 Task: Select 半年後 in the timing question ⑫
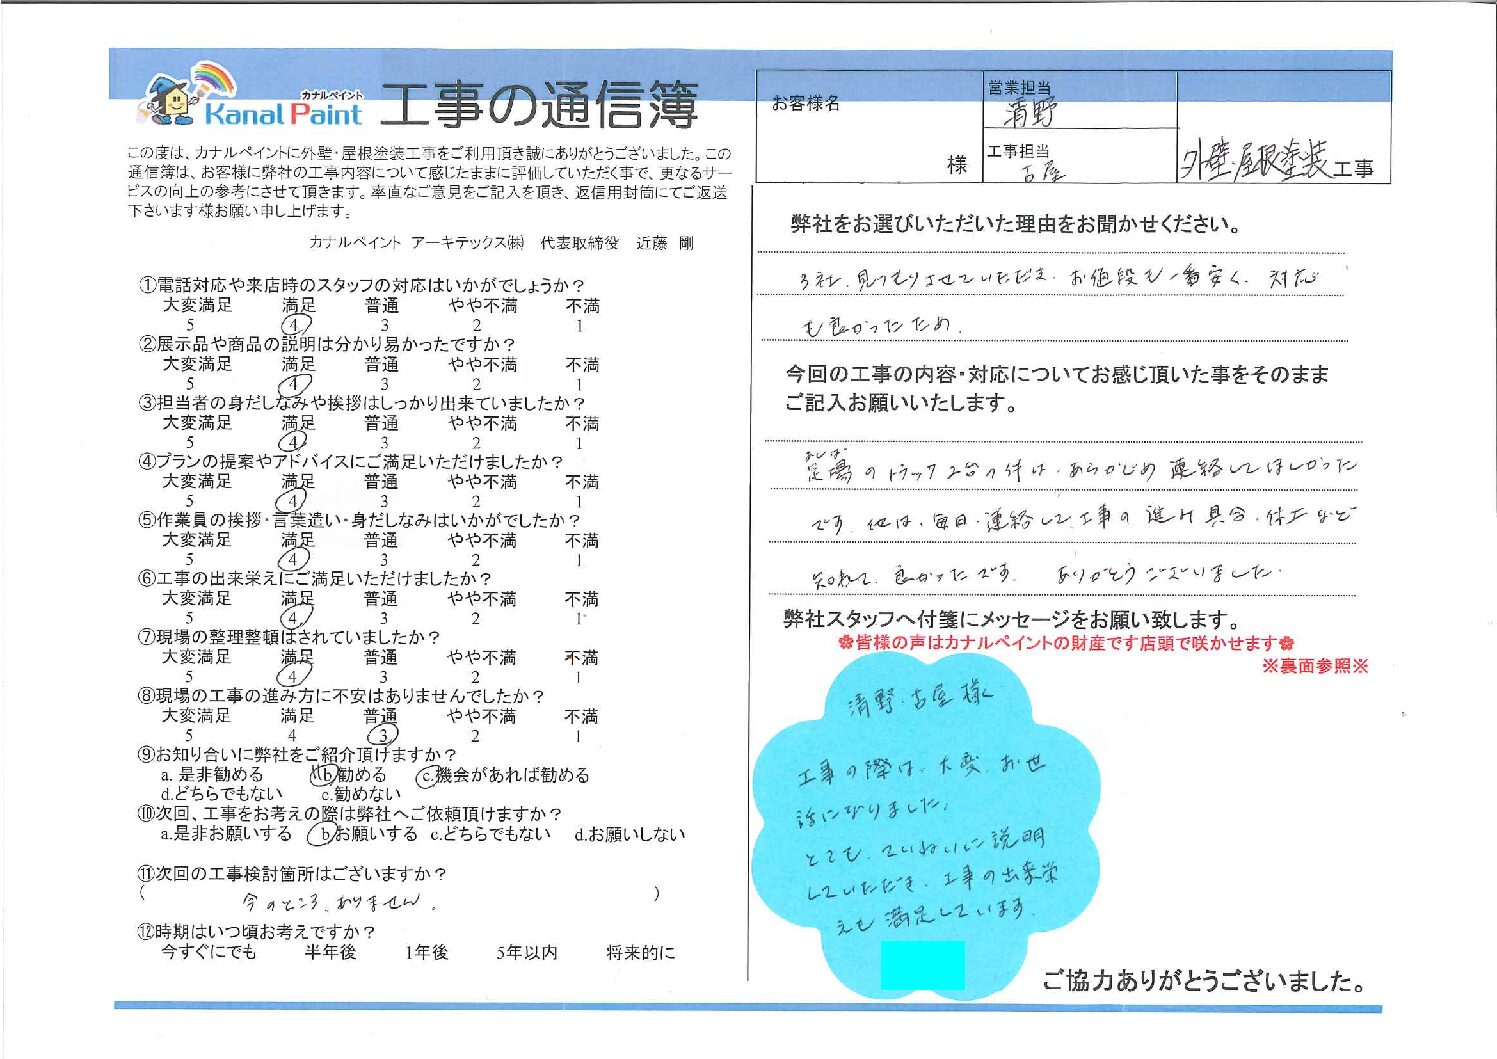coord(330,953)
